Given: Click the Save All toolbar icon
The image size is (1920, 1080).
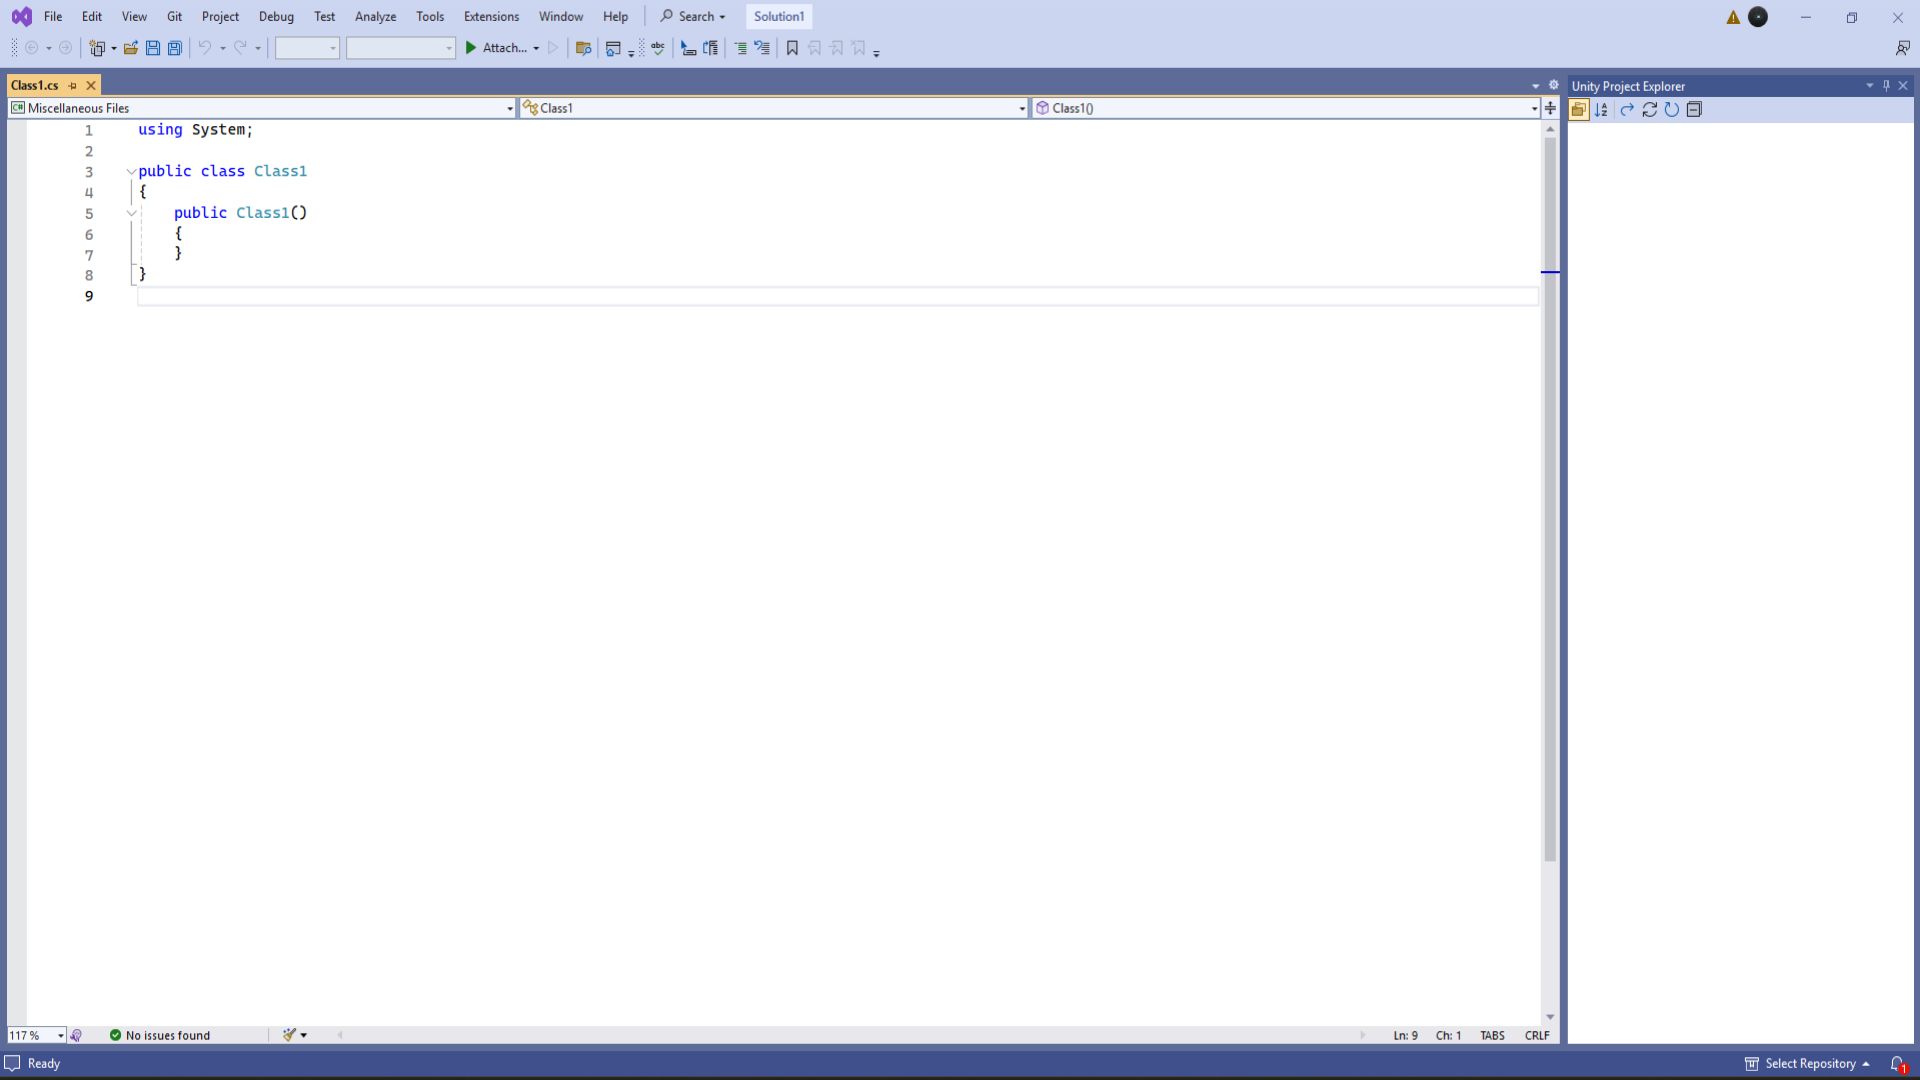Looking at the screenshot, I should click(x=175, y=48).
